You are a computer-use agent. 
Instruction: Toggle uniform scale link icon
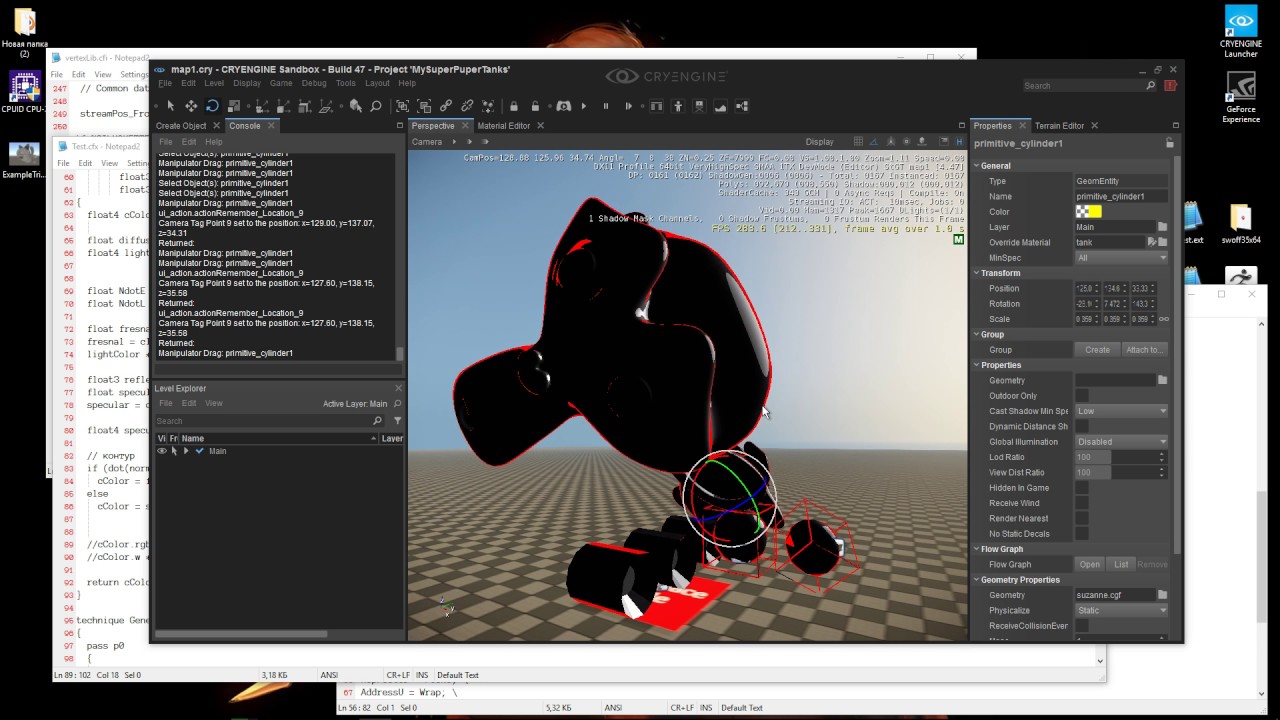[x=1163, y=319]
